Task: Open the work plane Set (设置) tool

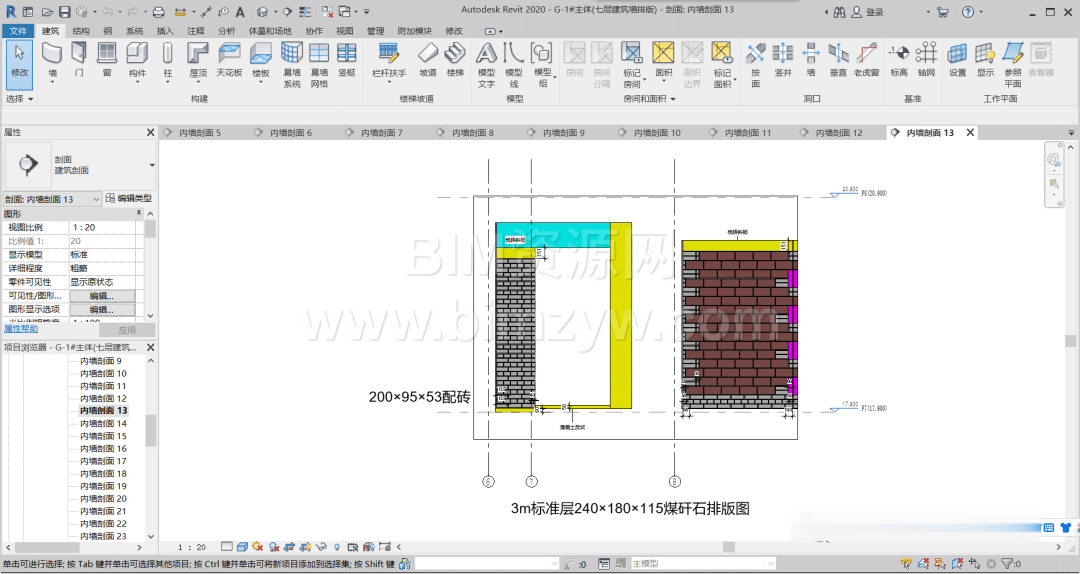Action: tap(957, 59)
